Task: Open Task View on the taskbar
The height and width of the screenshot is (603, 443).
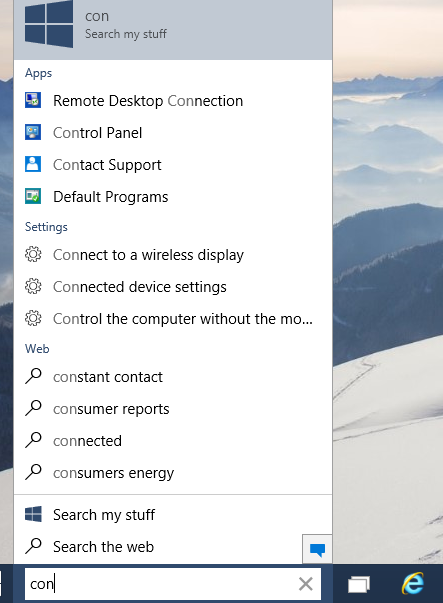Action: [x=359, y=585]
